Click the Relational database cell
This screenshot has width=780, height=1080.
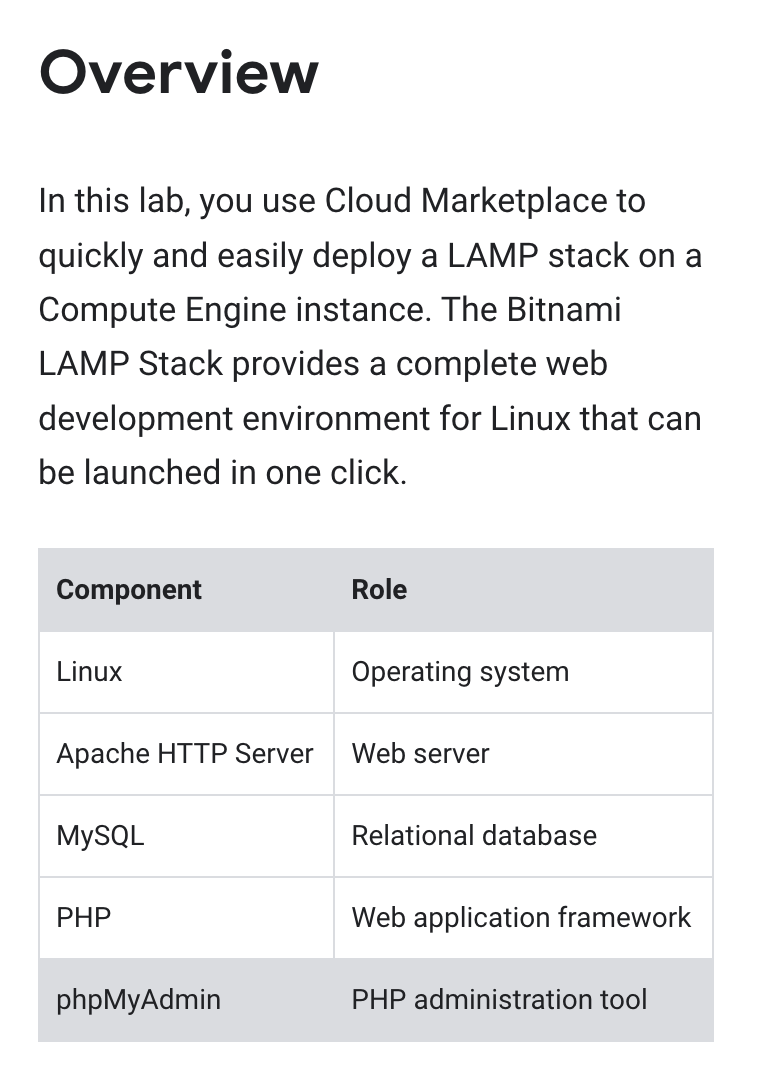click(x=524, y=835)
